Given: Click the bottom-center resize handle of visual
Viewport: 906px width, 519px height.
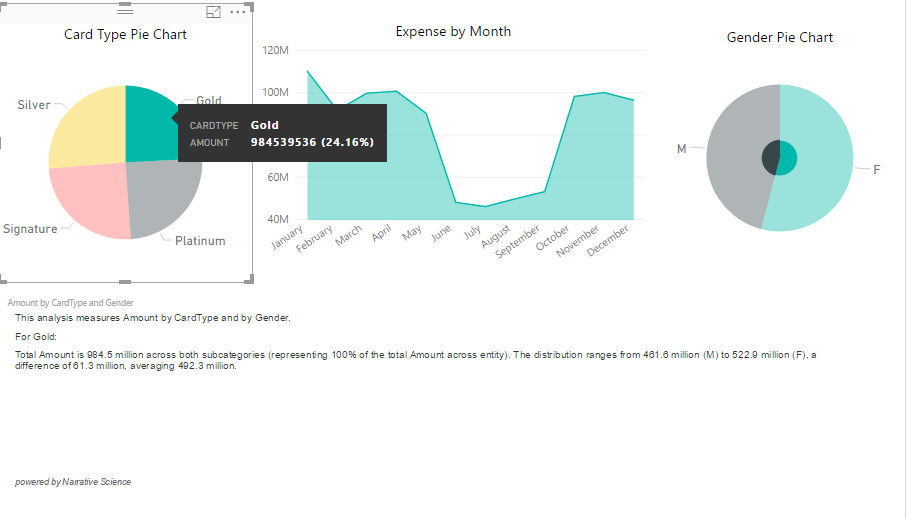Looking at the screenshot, I should coord(125,282).
